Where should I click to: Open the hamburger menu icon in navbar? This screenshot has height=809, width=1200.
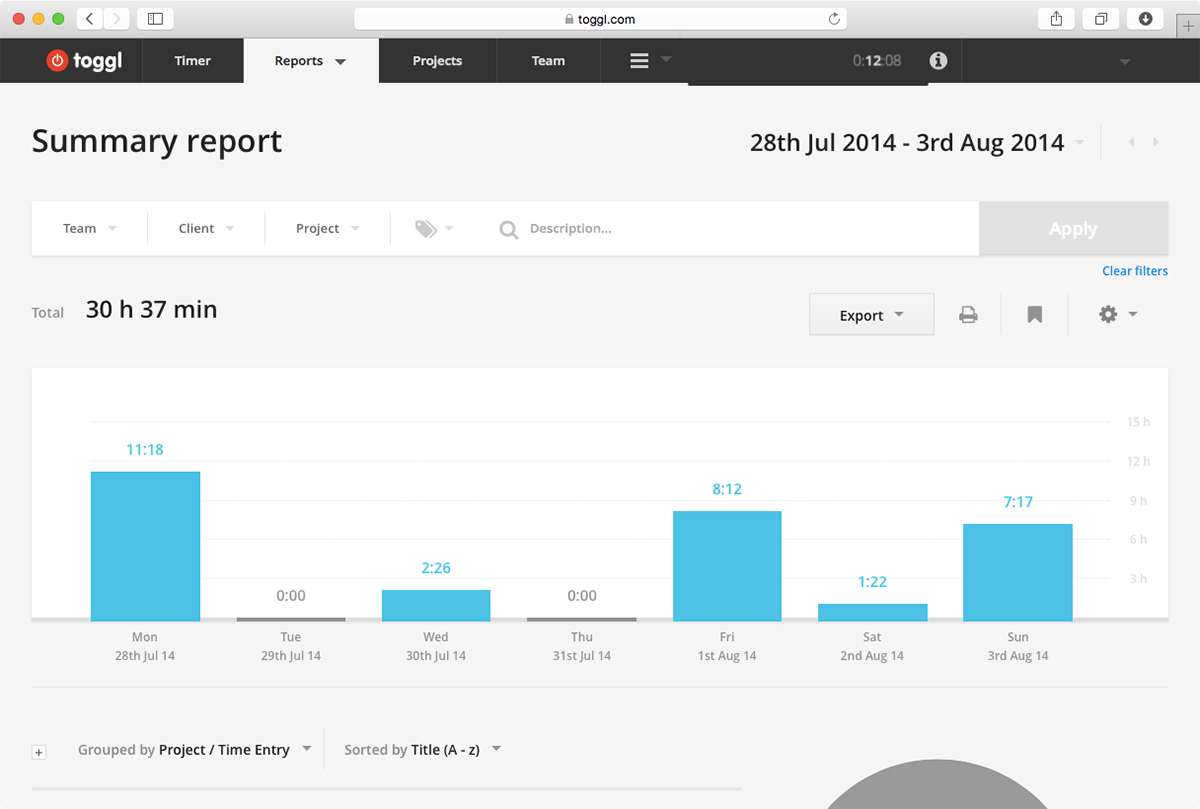[x=639, y=61]
